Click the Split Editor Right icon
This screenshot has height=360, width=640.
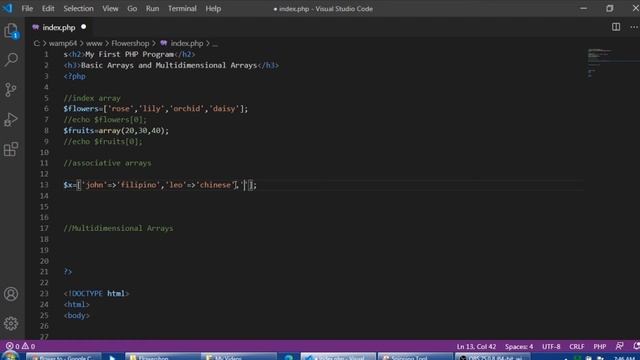(616, 27)
